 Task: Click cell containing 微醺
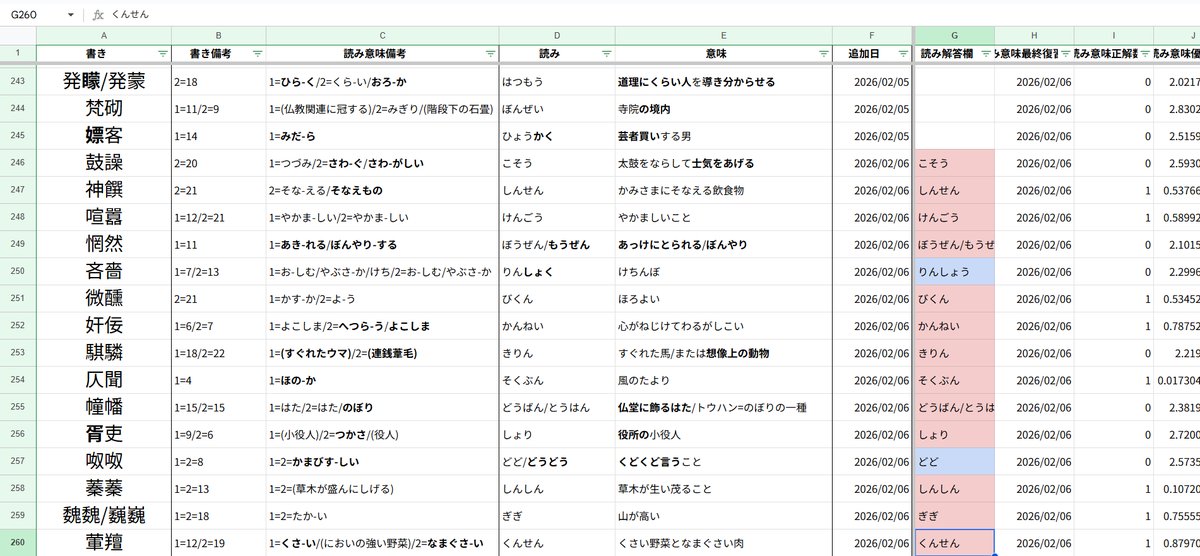104,299
